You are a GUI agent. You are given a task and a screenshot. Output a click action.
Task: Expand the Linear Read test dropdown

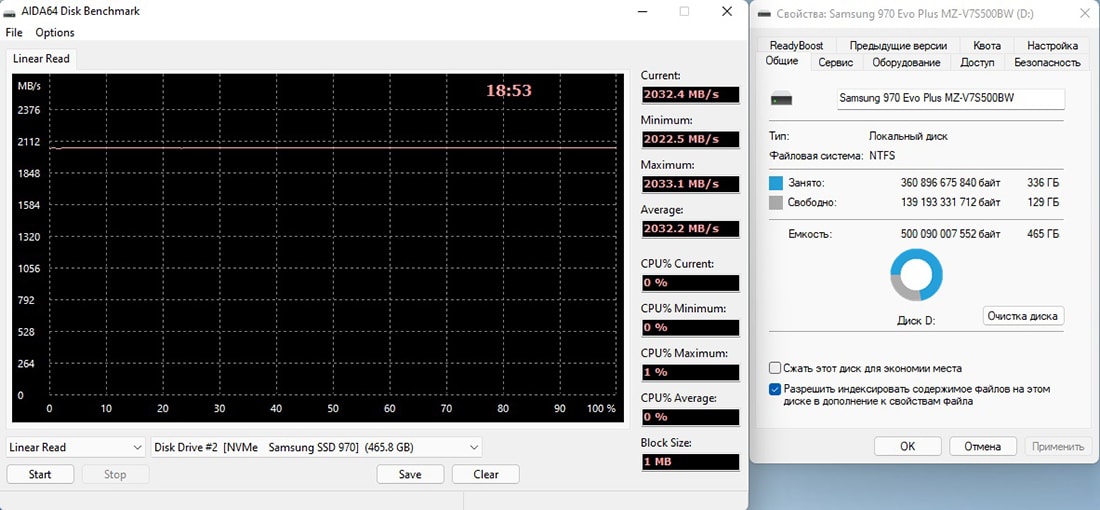77,447
